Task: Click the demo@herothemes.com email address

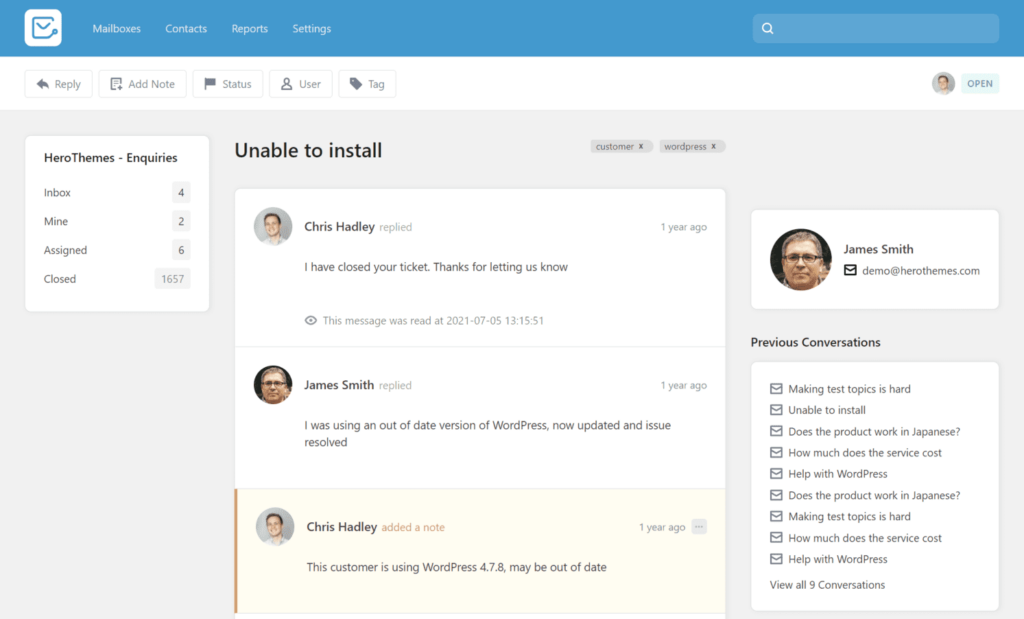Action: tap(921, 270)
